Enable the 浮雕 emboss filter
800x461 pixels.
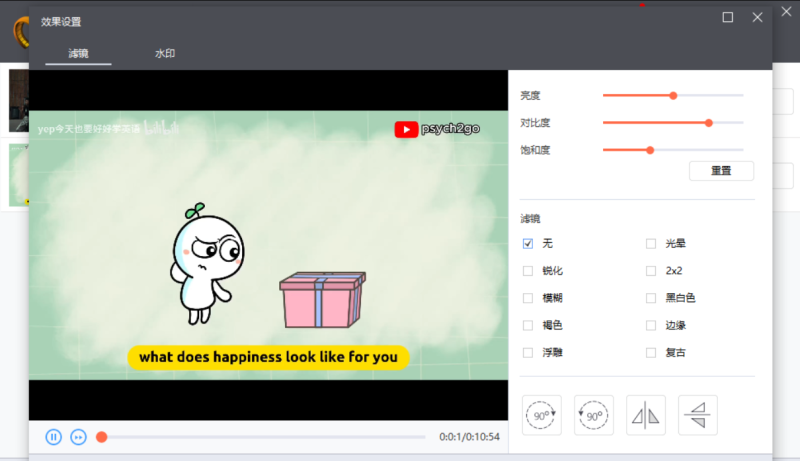[528, 352]
